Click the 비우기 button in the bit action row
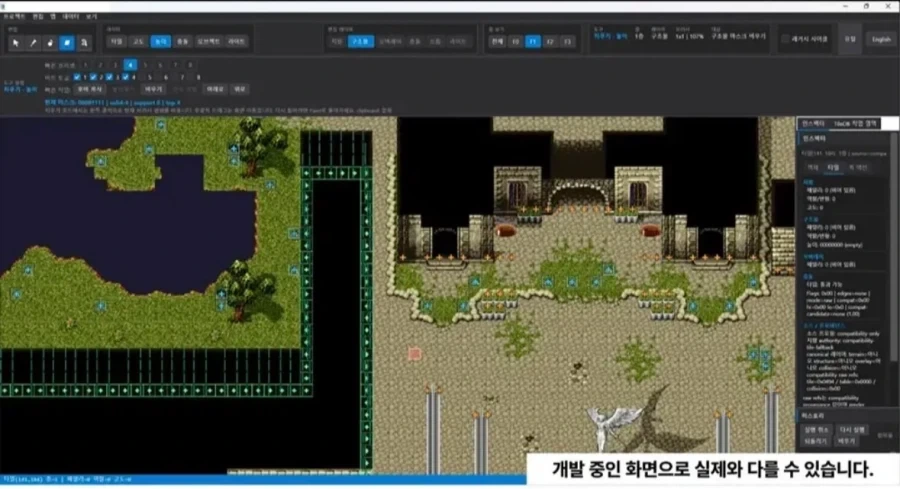Image resolution: width=900 pixels, height=489 pixels. point(153,89)
